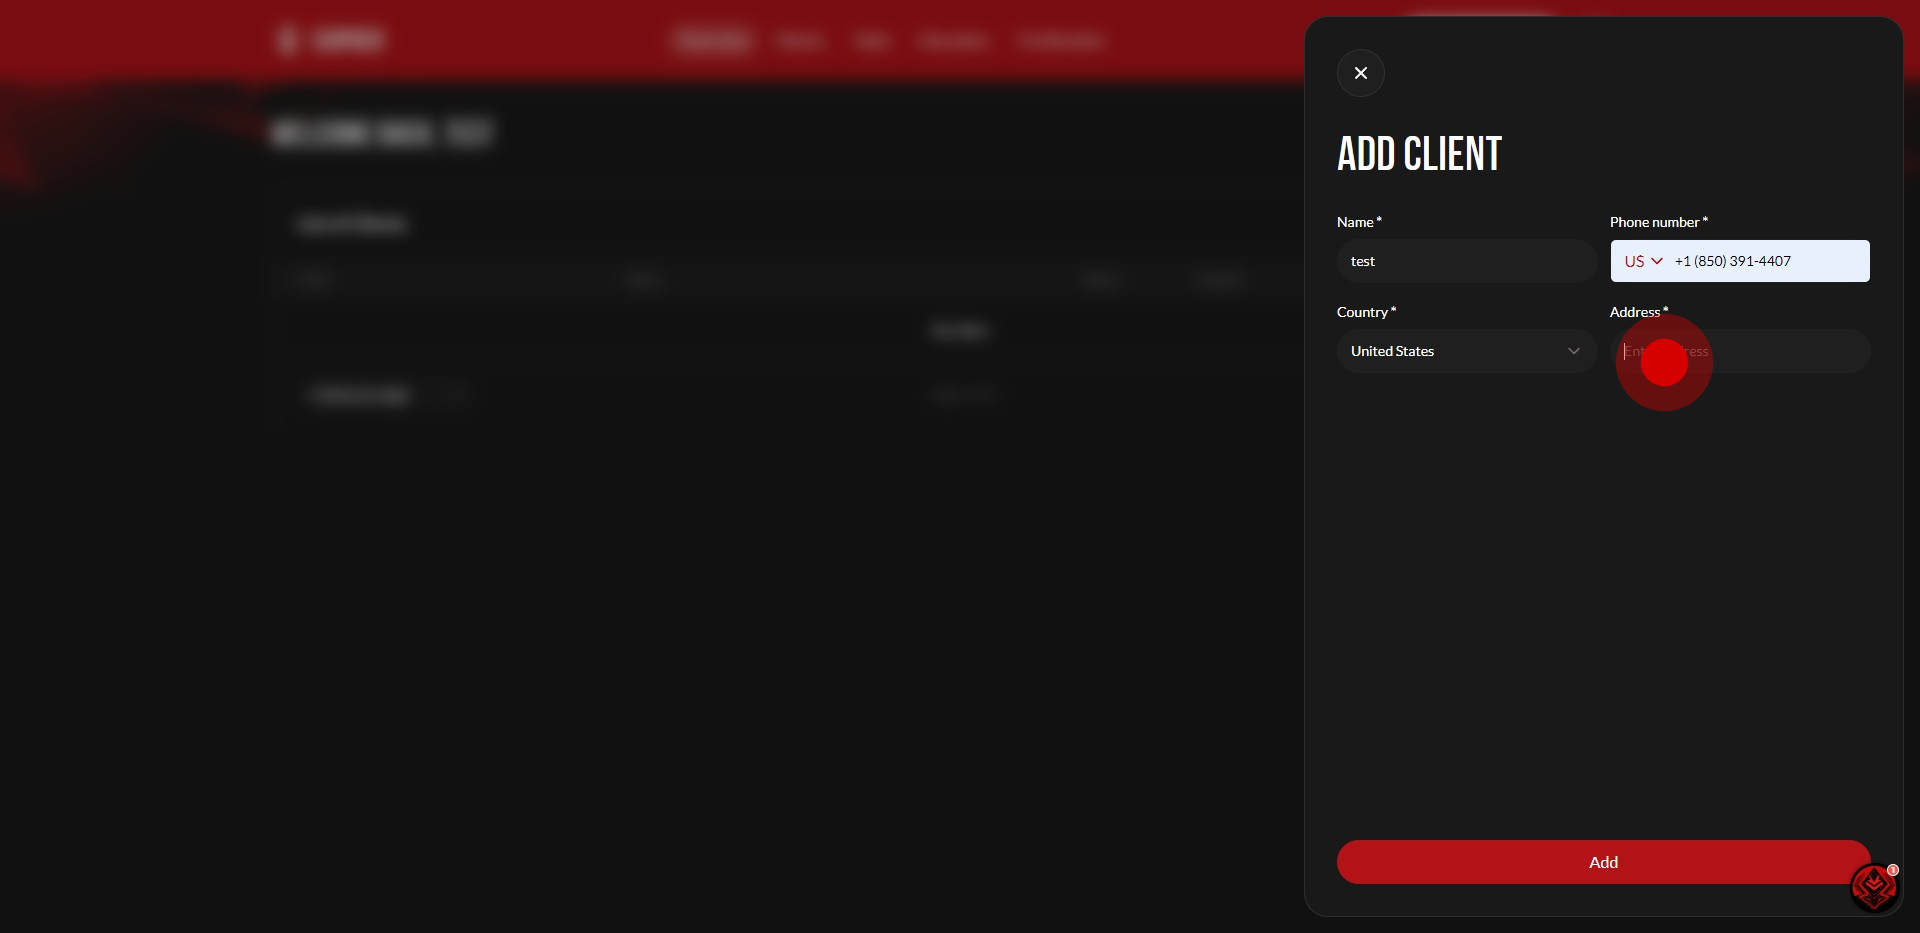Click the blurred welcome heading behind panel
This screenshot has width=1920, height=933.
(382, 133)
